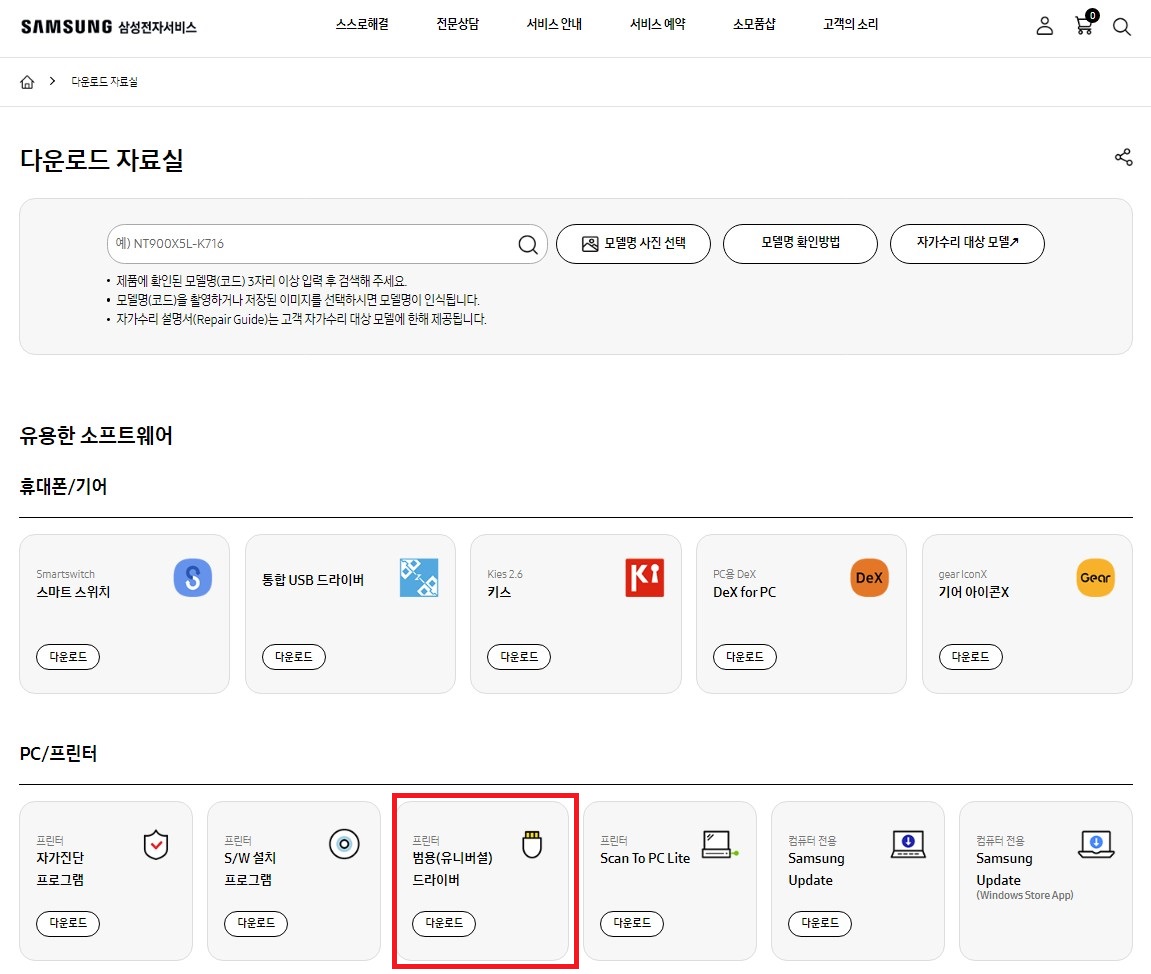Click the Samsung Update laptop icon
Image resolution: width=1151 pixels, height=974 pixels.
pyautogui.click(x=908, y=844)
